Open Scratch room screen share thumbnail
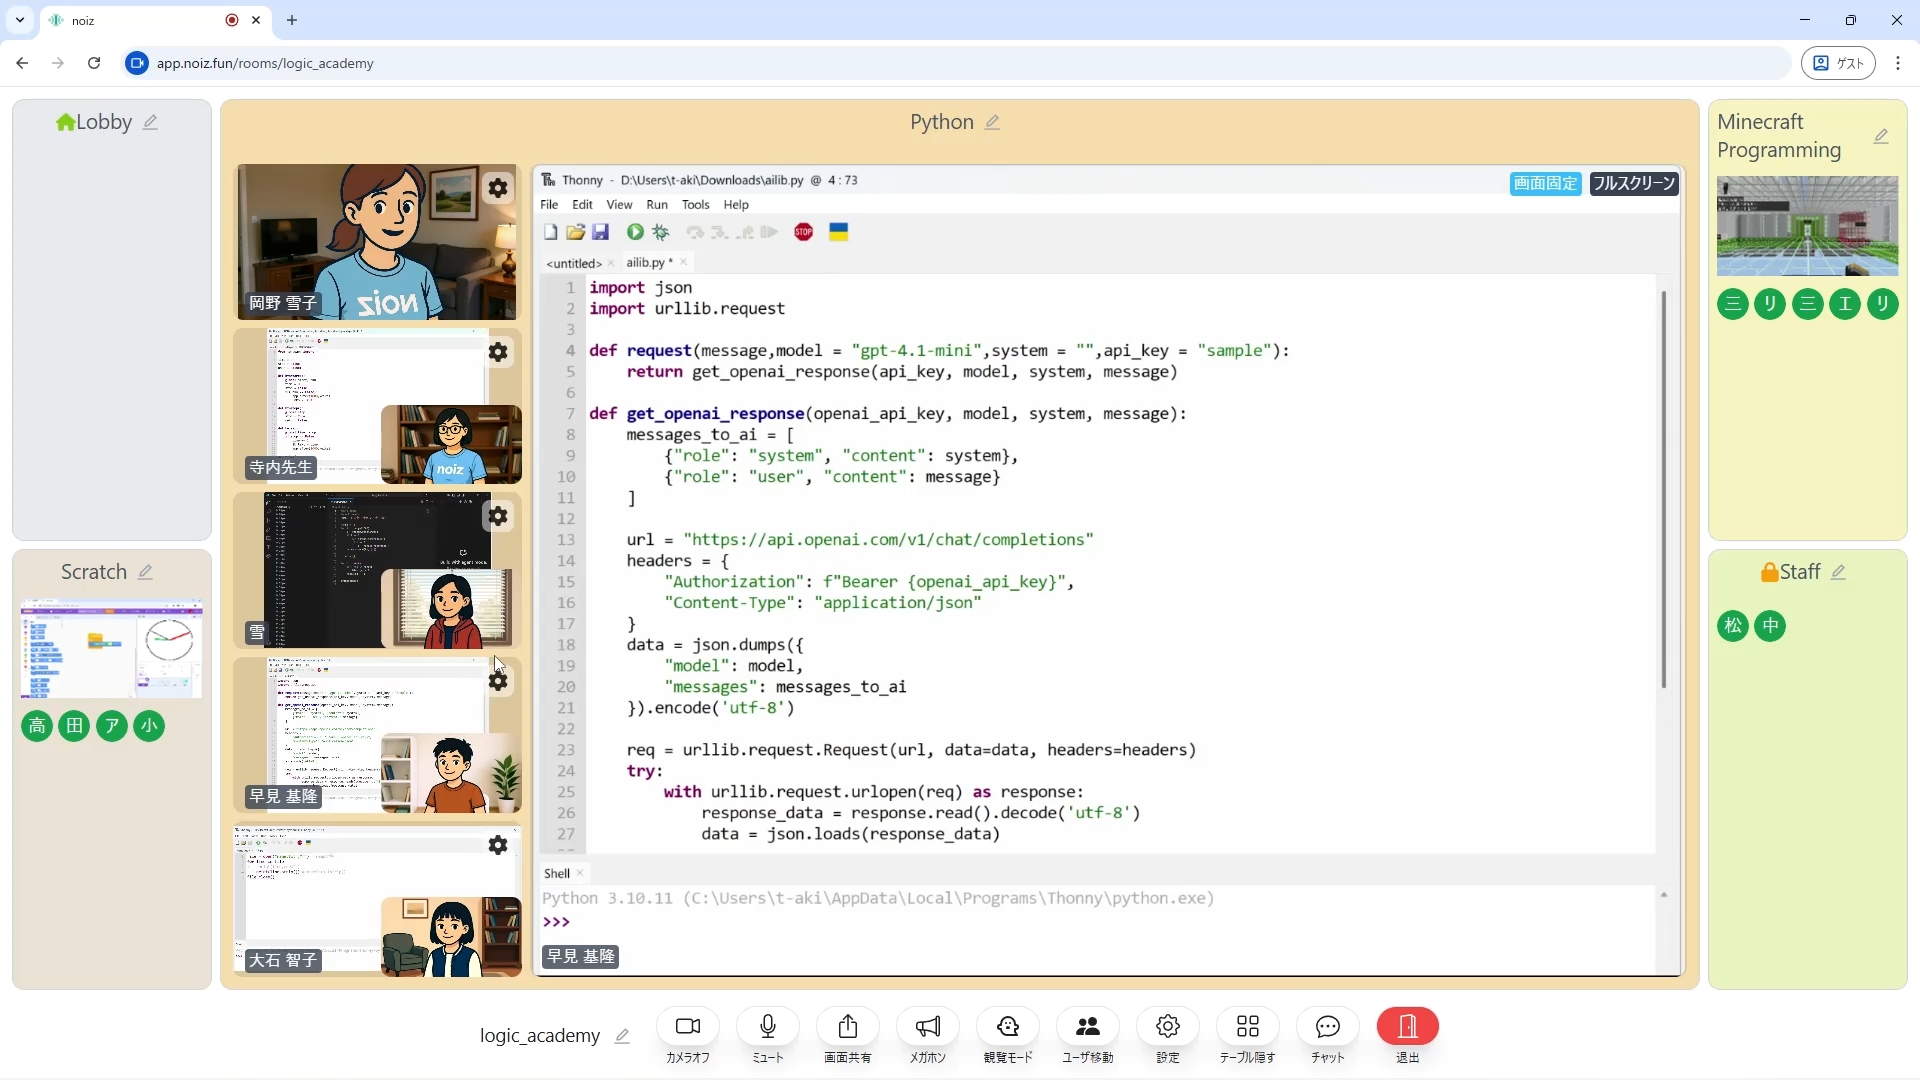The width and height of the screenshot is (1920, 1080). tap(111, 648)
